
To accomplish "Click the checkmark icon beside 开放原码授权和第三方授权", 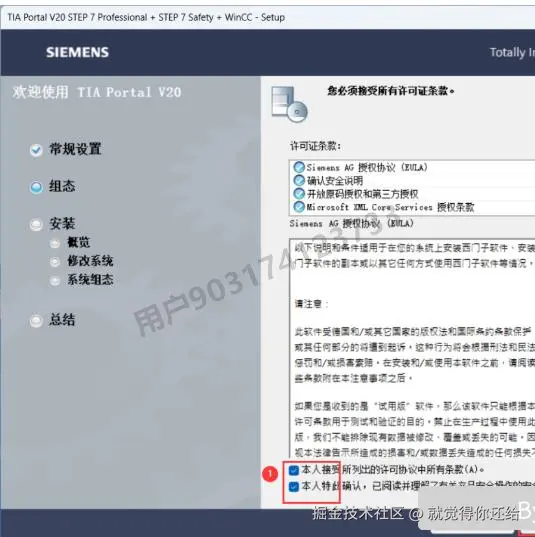I will 299,193.
